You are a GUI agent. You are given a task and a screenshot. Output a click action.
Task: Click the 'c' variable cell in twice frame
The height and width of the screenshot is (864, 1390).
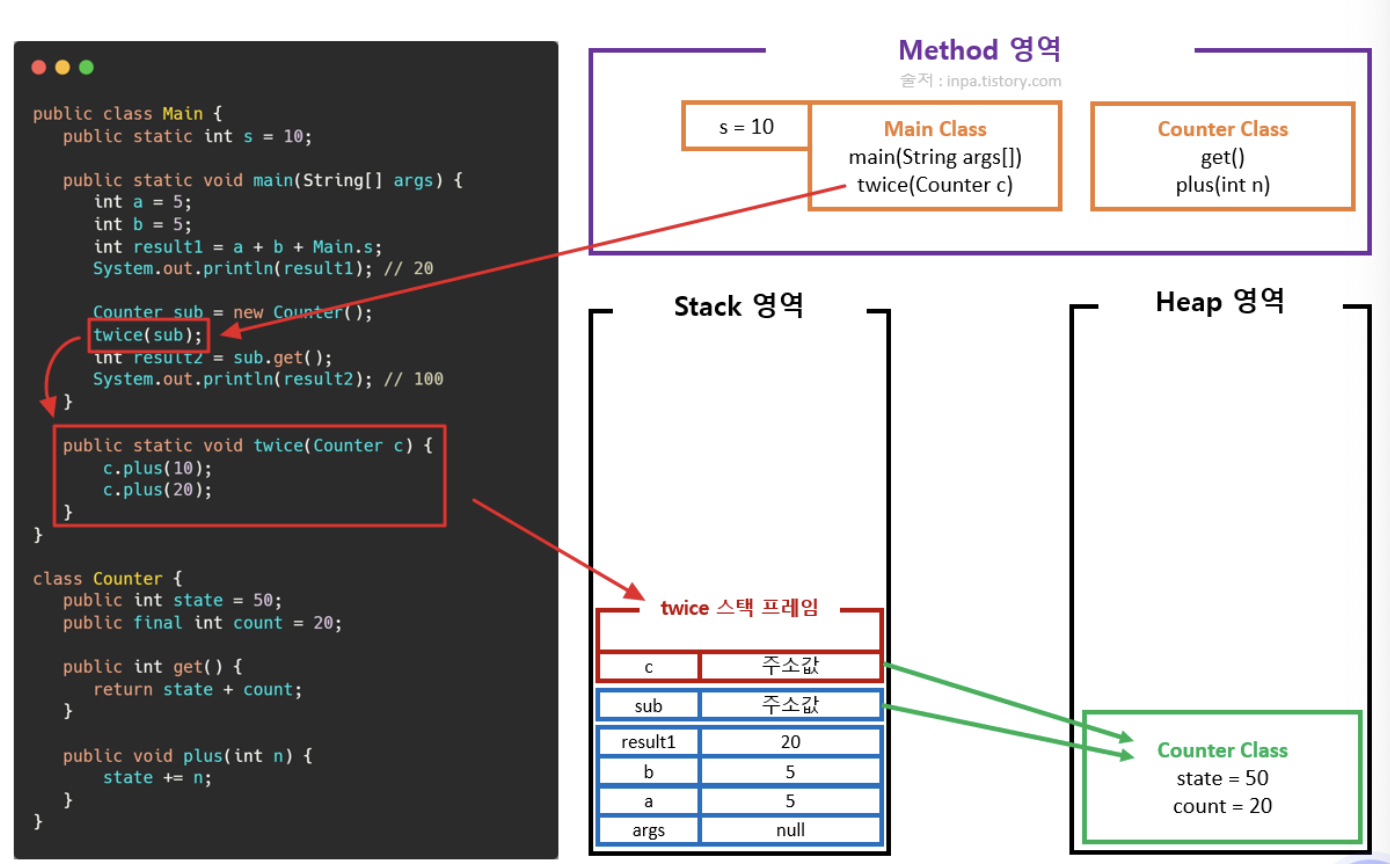(648, 667)
